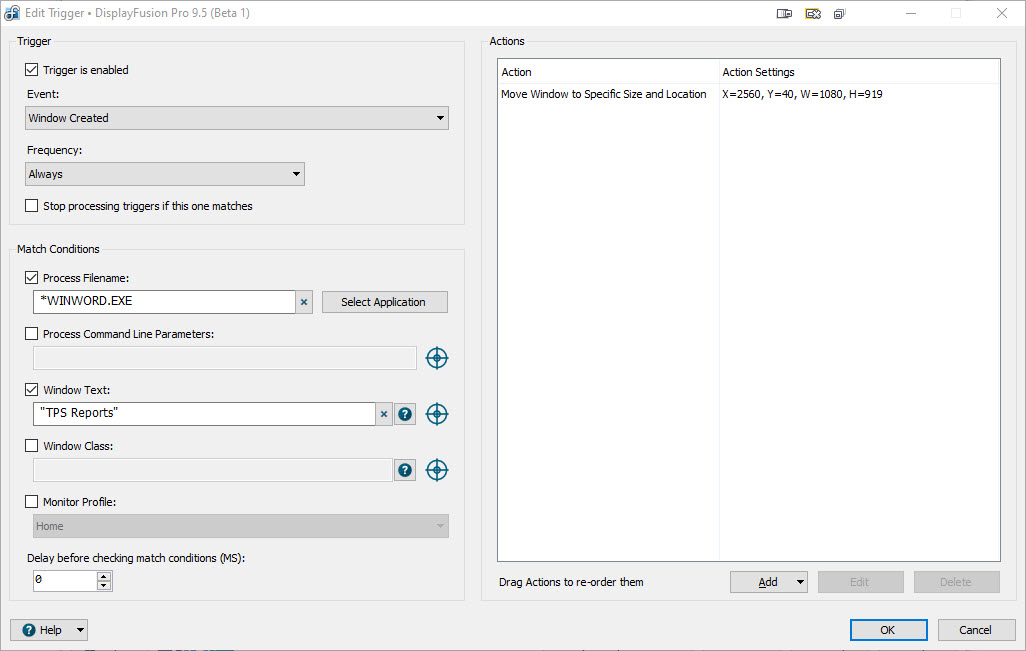Confirm the trigger with the OK button
The width and height of the screenshot is (1026, 651).
[x=888, y=630]
